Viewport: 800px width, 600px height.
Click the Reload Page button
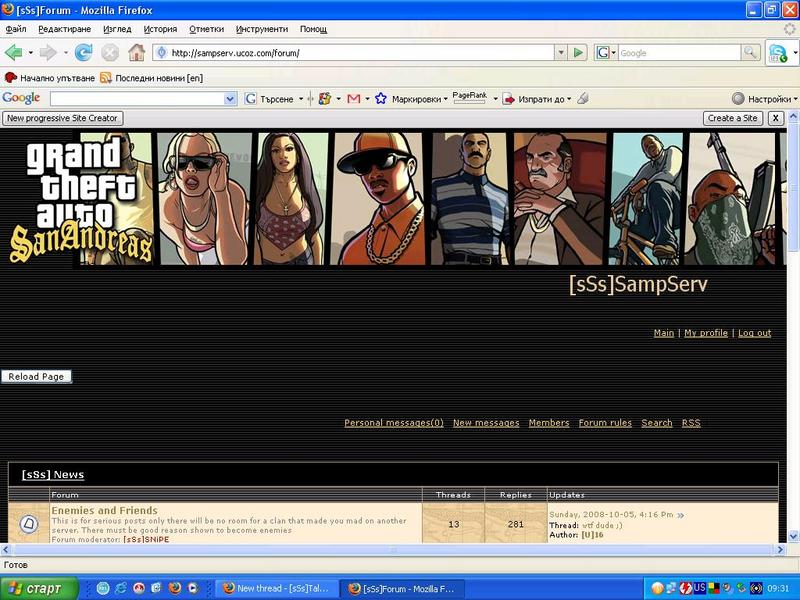coord(36,377)
